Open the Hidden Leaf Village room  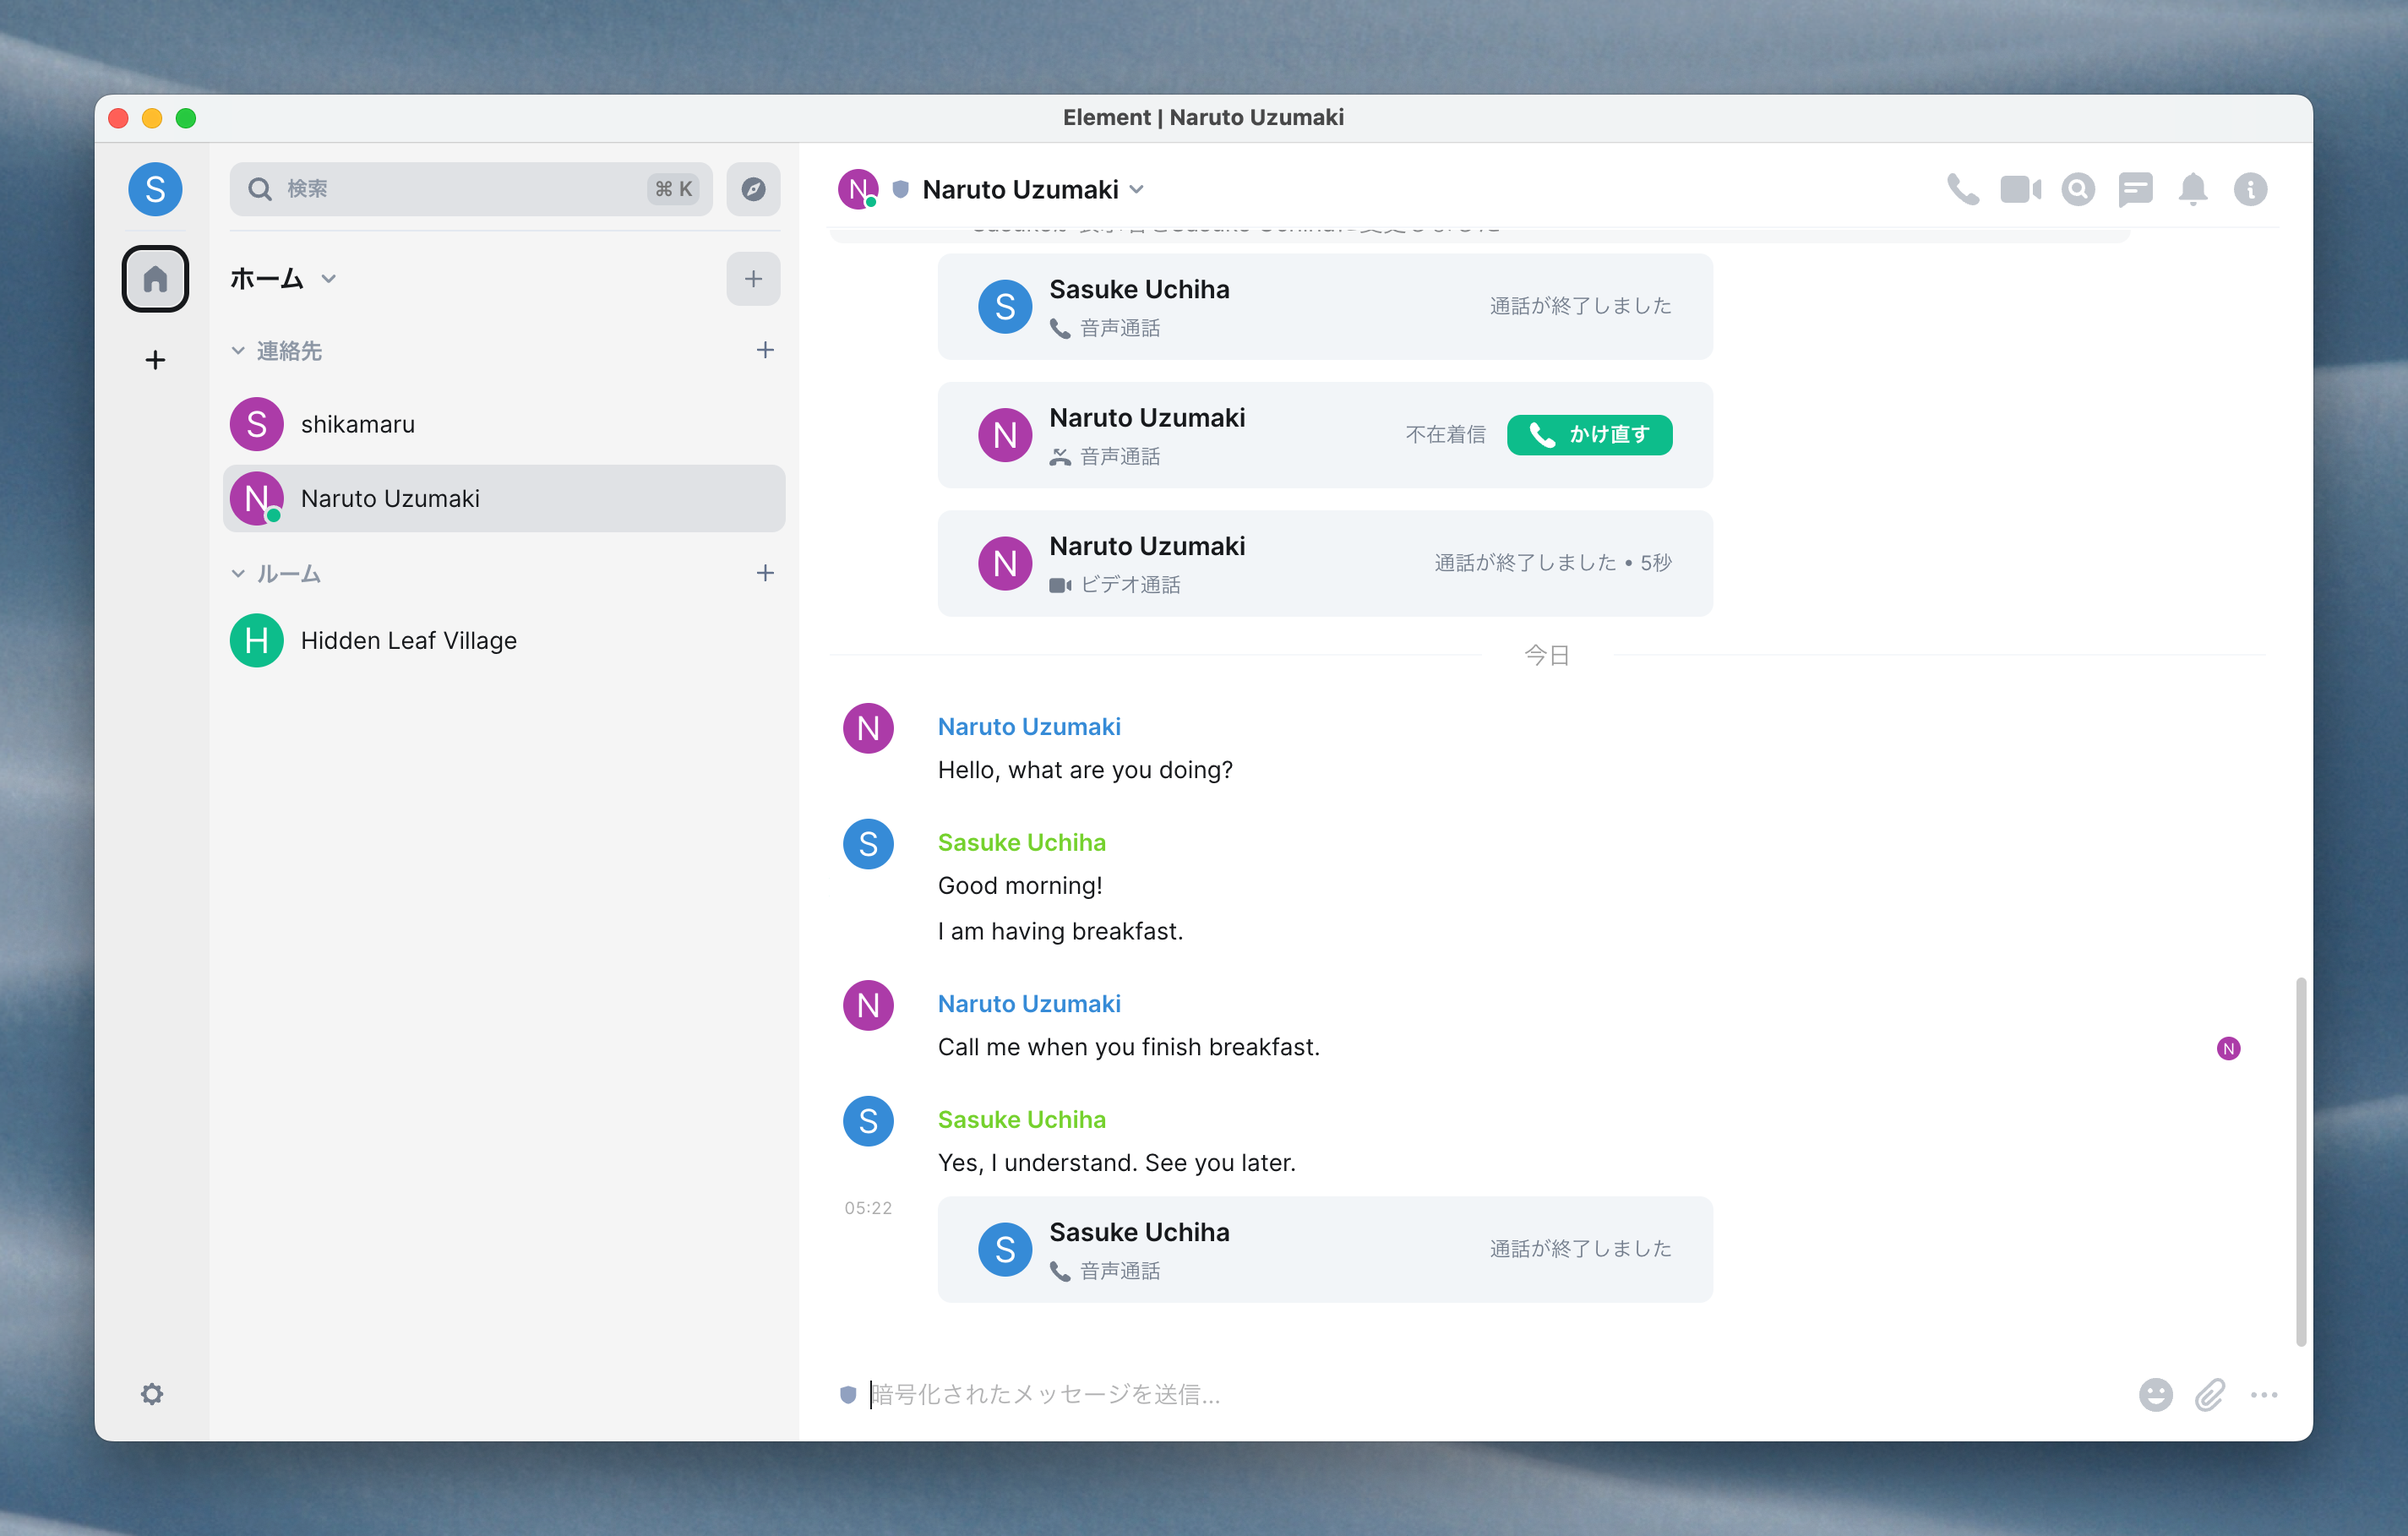click(x=408, y=640)
